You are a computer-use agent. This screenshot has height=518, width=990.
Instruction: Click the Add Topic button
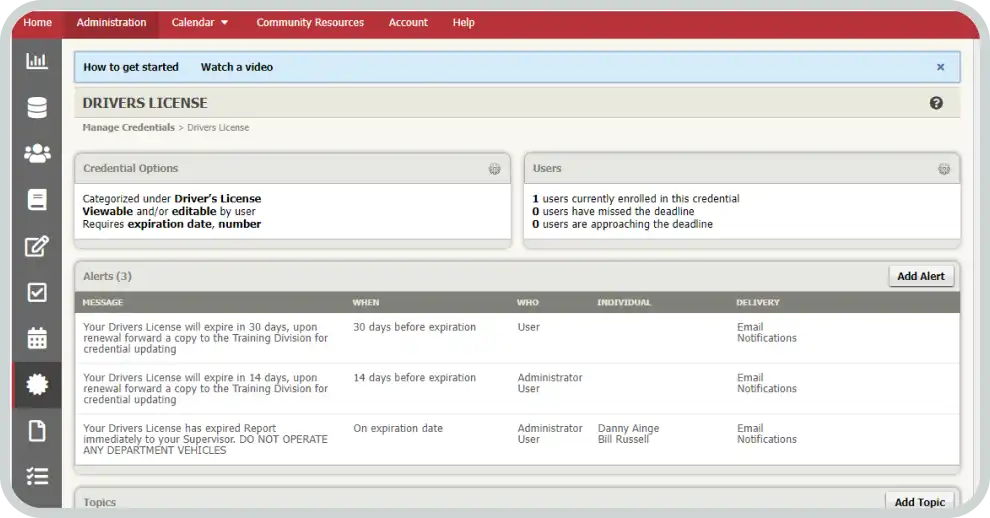pyautogui.click(x=919, y=502)
